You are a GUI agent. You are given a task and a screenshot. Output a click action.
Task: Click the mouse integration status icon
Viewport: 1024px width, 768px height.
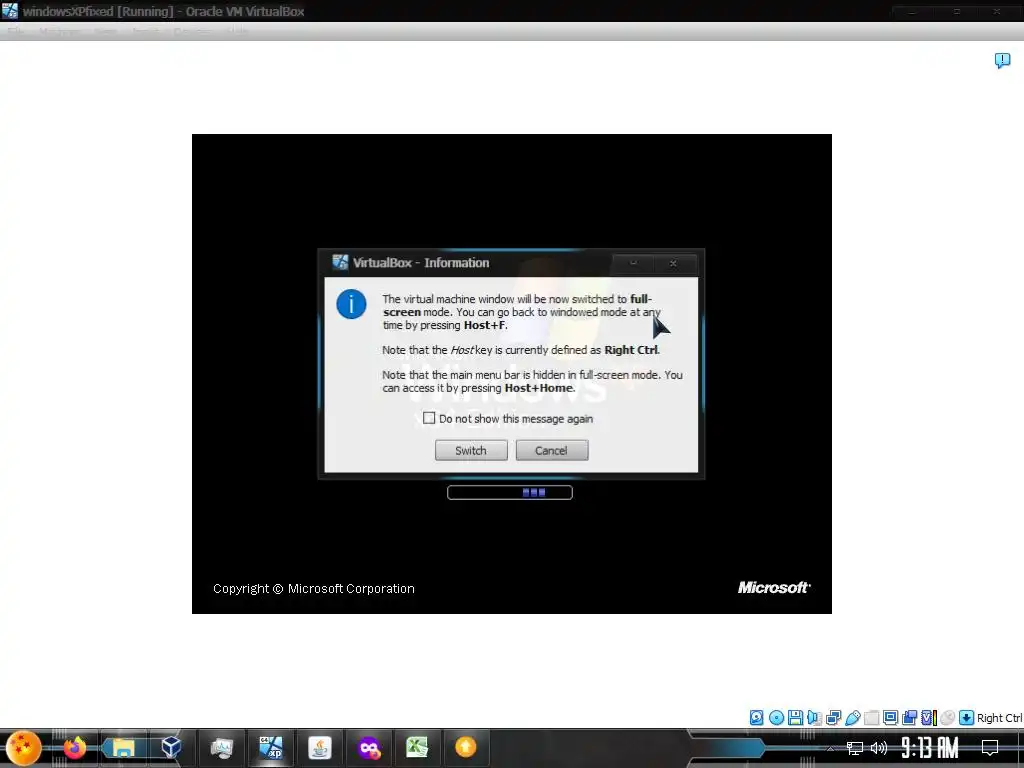(x=948, y=718)
